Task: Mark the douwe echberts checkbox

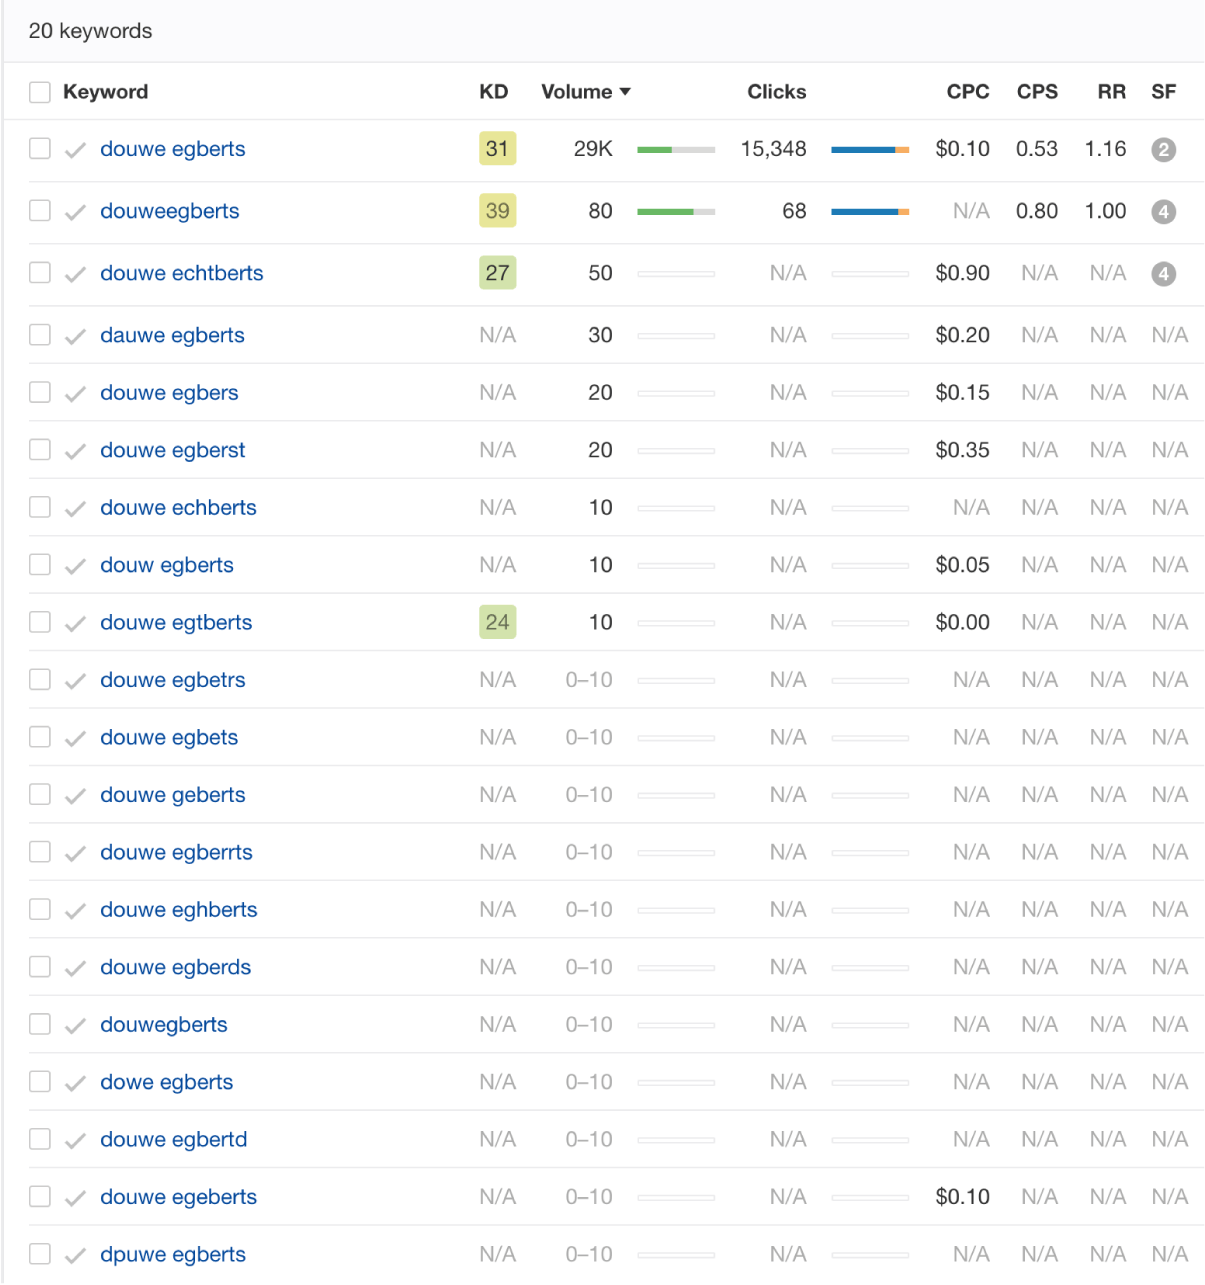Action: pyautogui.click(x=40, y=507)
